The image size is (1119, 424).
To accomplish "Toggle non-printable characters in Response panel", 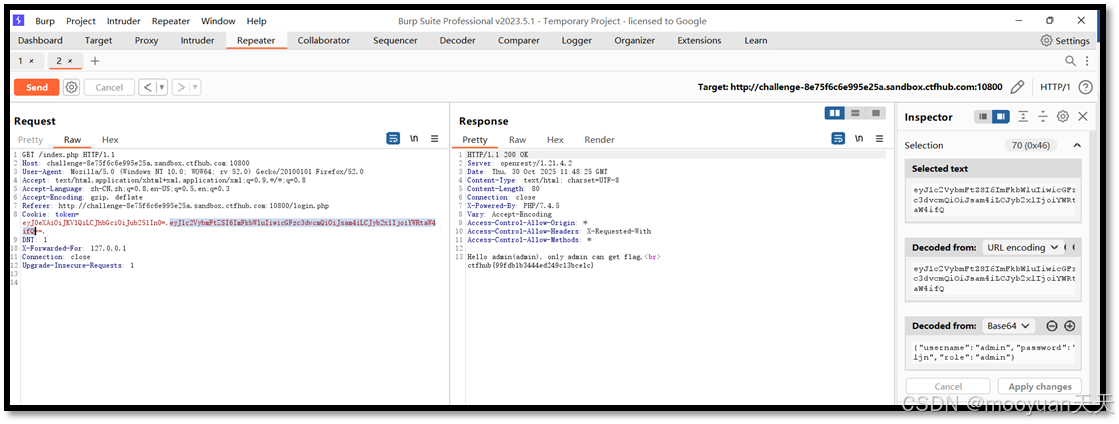I will coord(859,138).
